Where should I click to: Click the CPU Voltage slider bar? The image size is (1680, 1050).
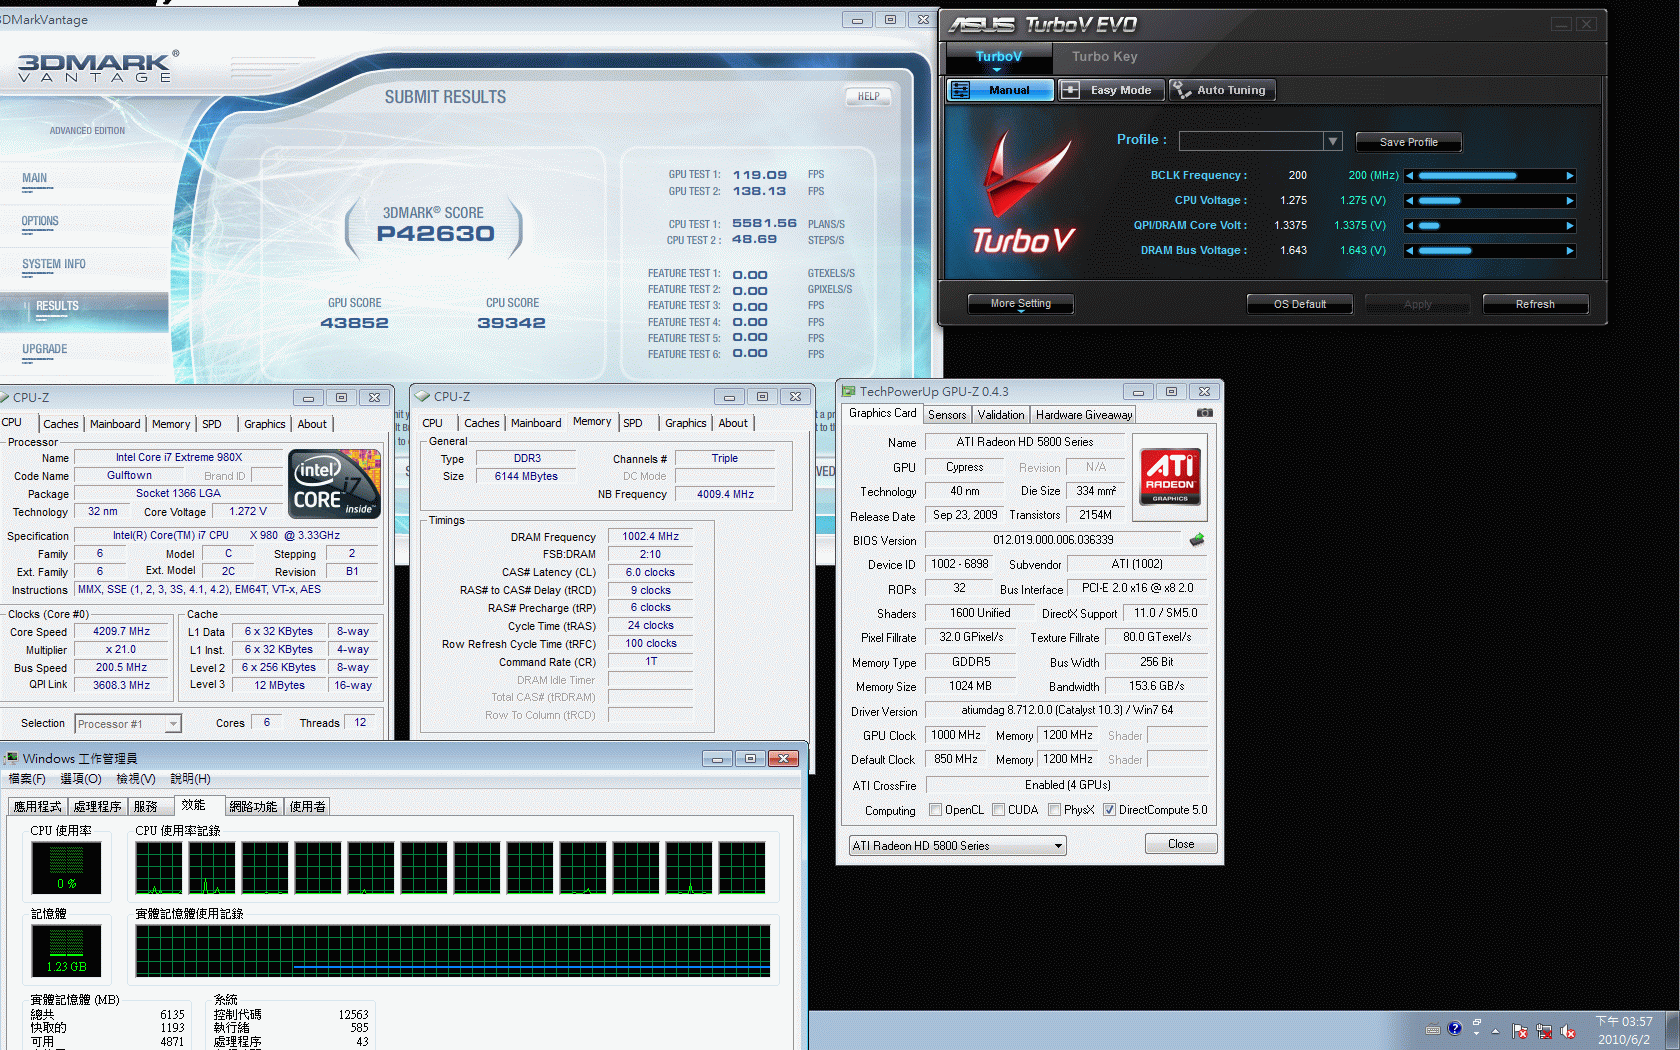pyautogui.click(x=1490, y=200)
